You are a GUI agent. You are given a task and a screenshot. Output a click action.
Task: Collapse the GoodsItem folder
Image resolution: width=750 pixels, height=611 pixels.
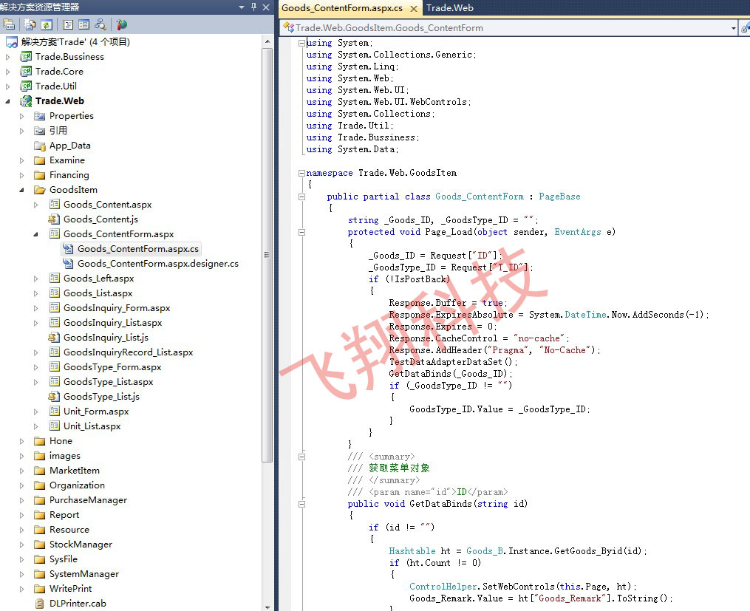click(x=22, y=190)
